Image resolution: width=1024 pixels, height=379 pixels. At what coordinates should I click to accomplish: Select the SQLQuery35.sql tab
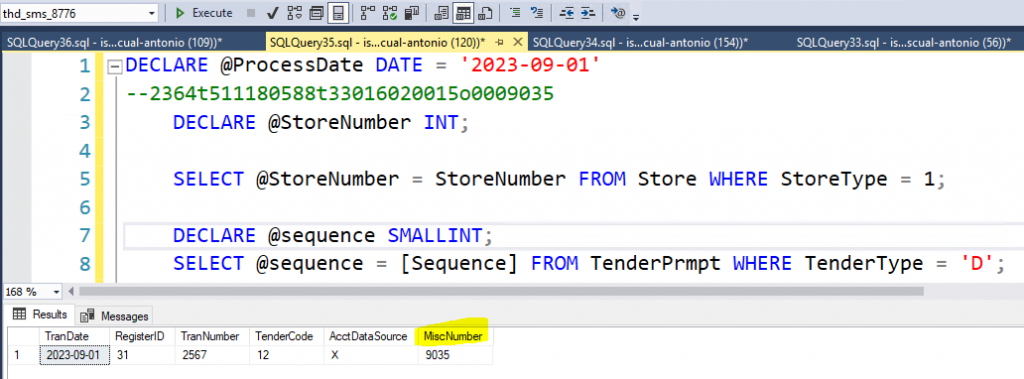click(x=377, y=42)
